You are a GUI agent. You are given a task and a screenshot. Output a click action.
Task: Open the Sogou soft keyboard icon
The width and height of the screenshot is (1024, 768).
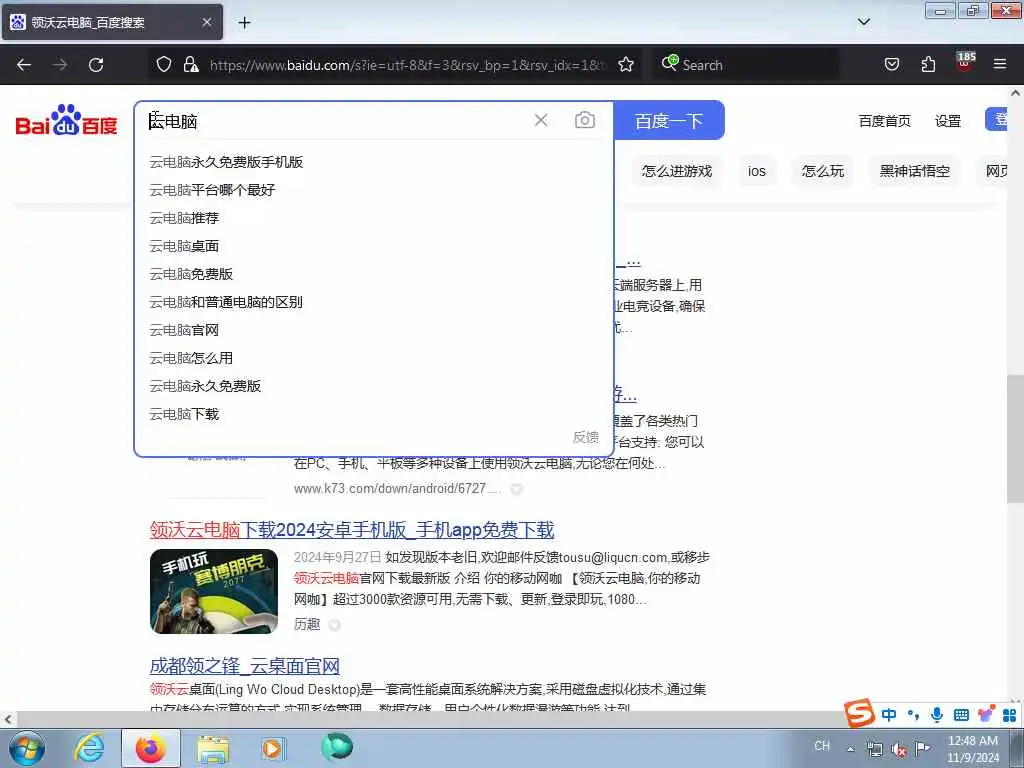click(961, 715)
